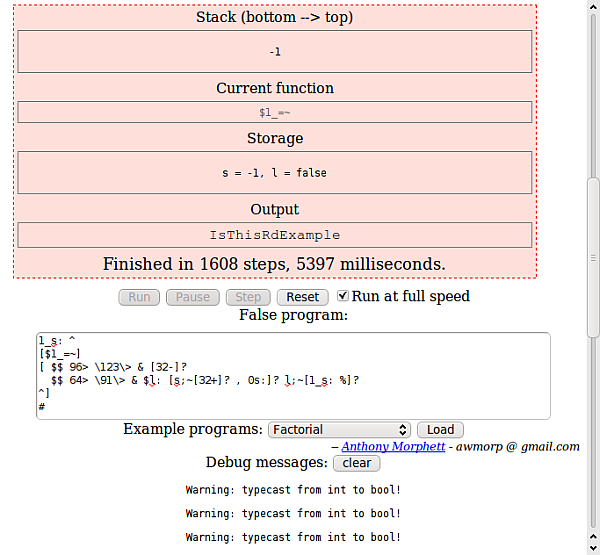Screen dimensions: 600x555
Task: Click the Step button
Action: (x=248, y=297)
